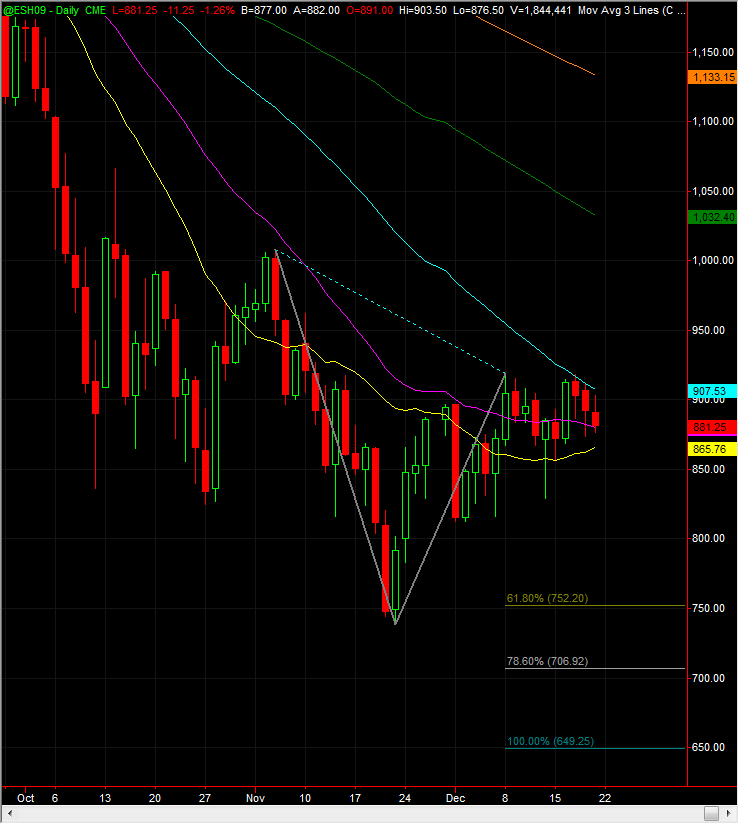Image resolution: width=738 pixels, height=824 pixels.
Task: Click the cyan 907.53 price tag
Action: pos(712,391)
